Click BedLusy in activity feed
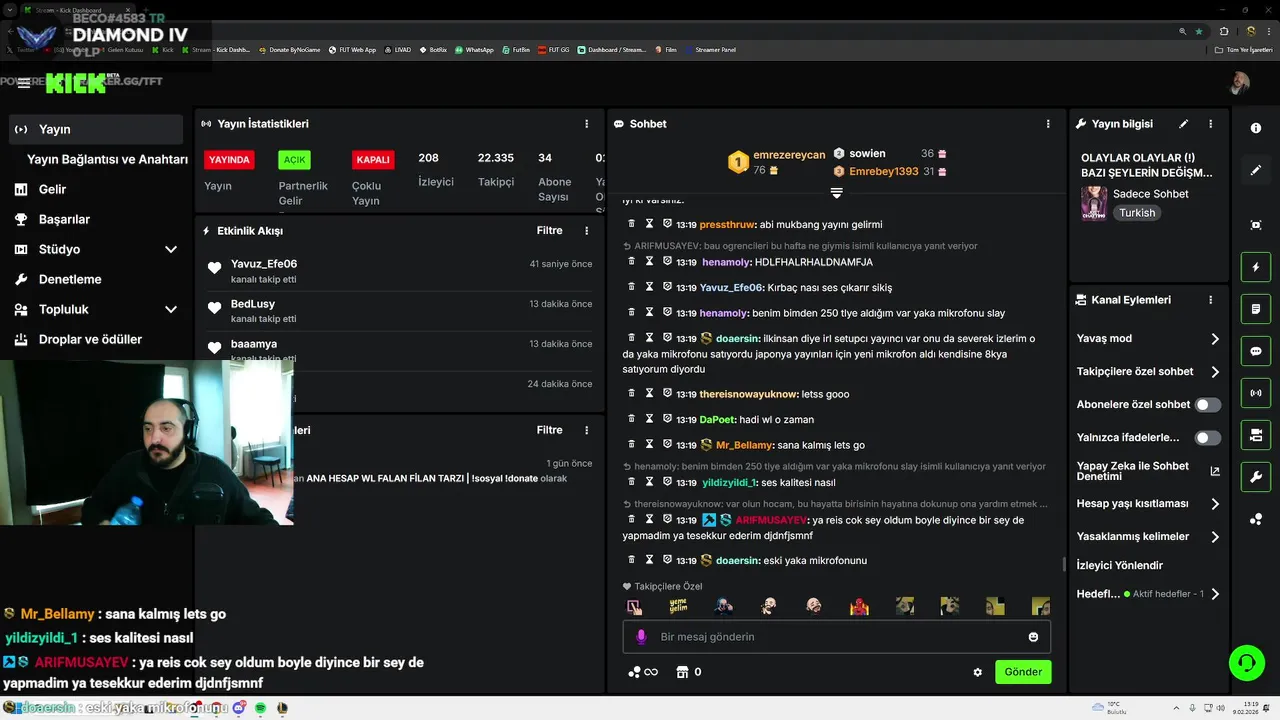This screenshot has height=720, width=1280. click(253, 304)
